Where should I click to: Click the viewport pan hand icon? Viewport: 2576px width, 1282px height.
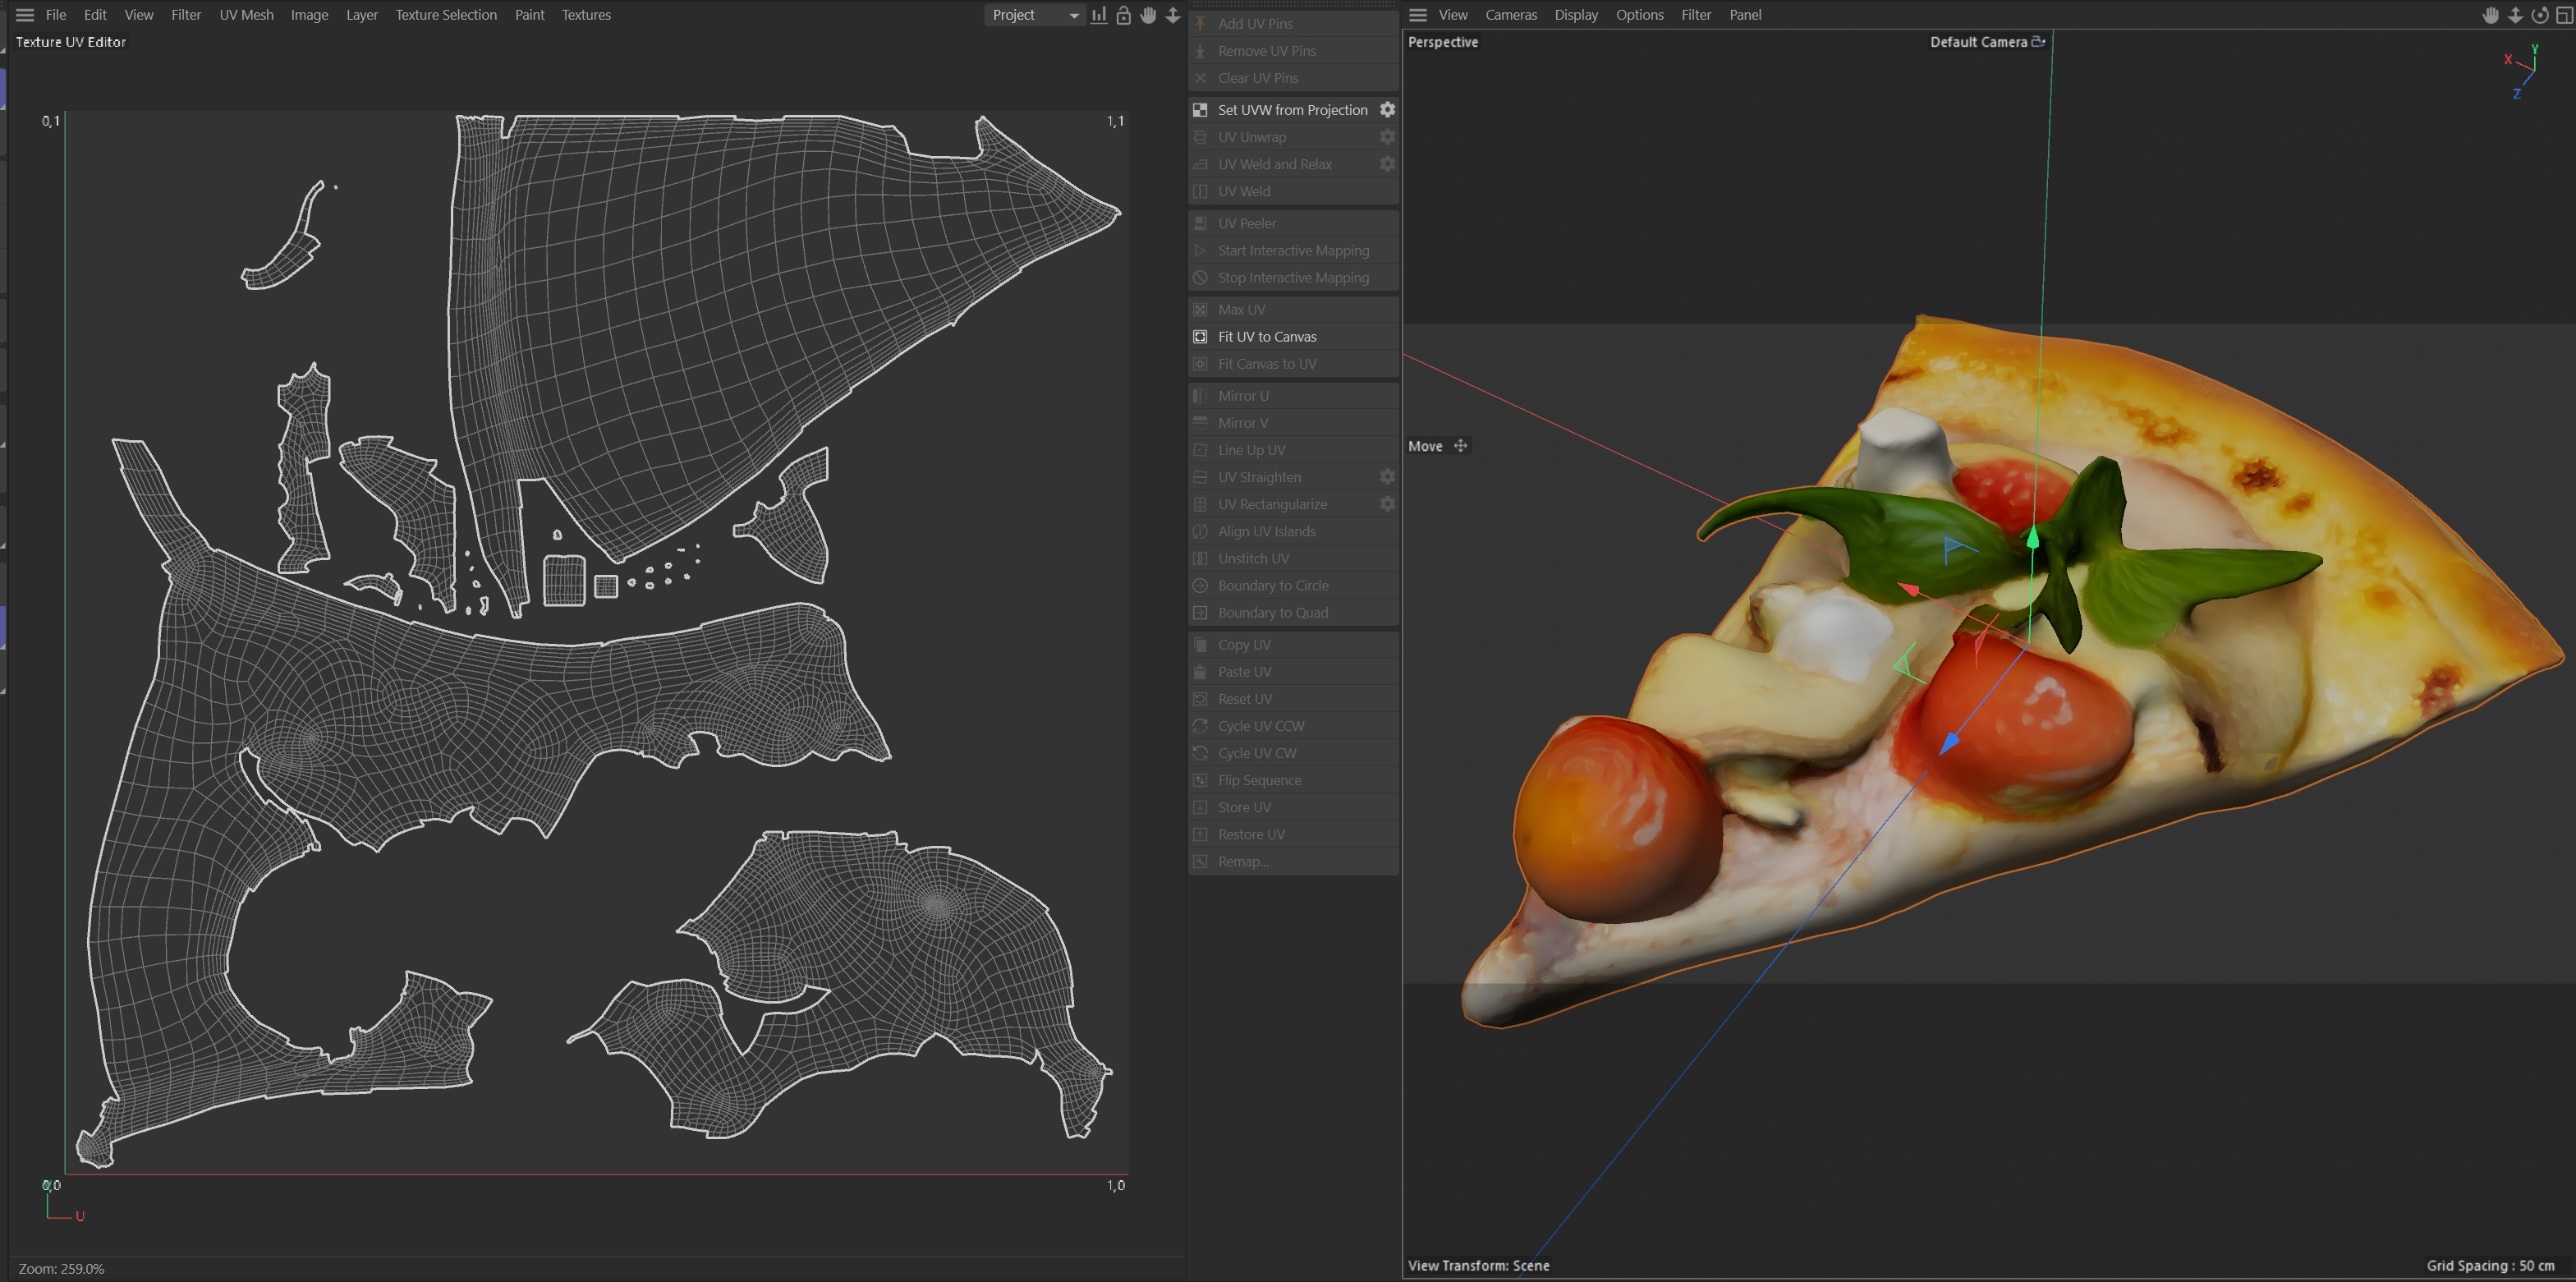(2490, 15)
